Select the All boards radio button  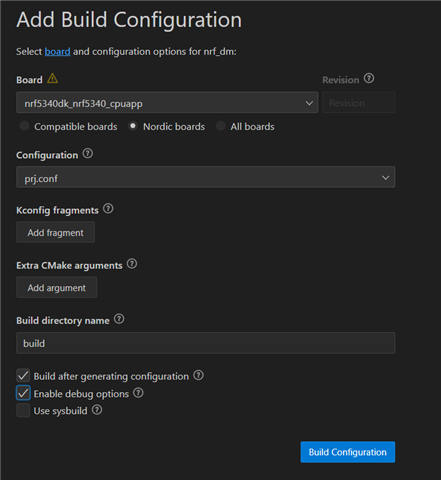click(221, 126)
